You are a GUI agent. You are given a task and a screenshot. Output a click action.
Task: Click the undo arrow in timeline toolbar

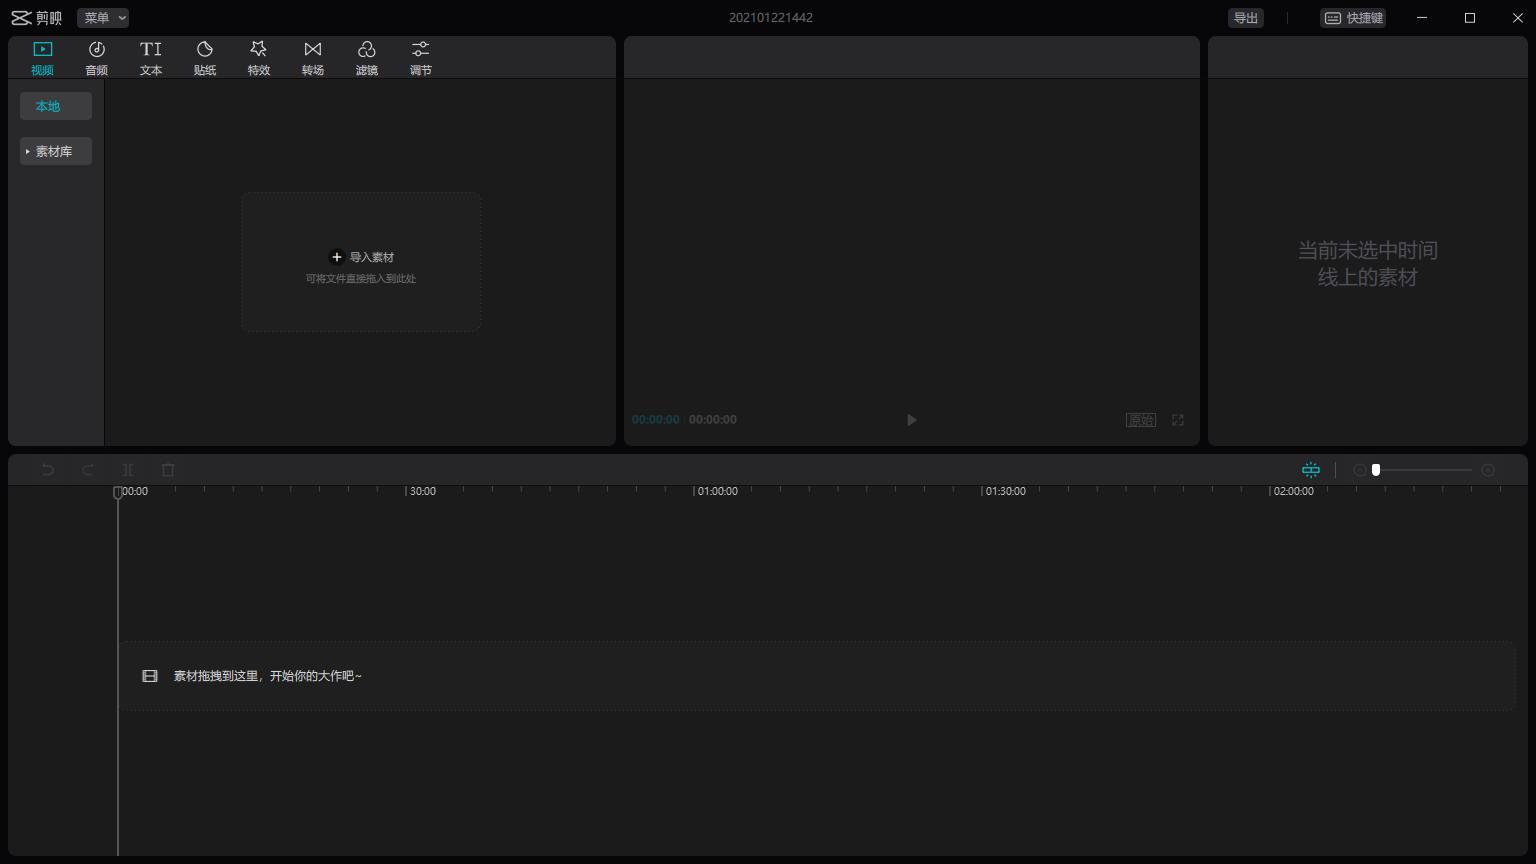pos(47,470)
